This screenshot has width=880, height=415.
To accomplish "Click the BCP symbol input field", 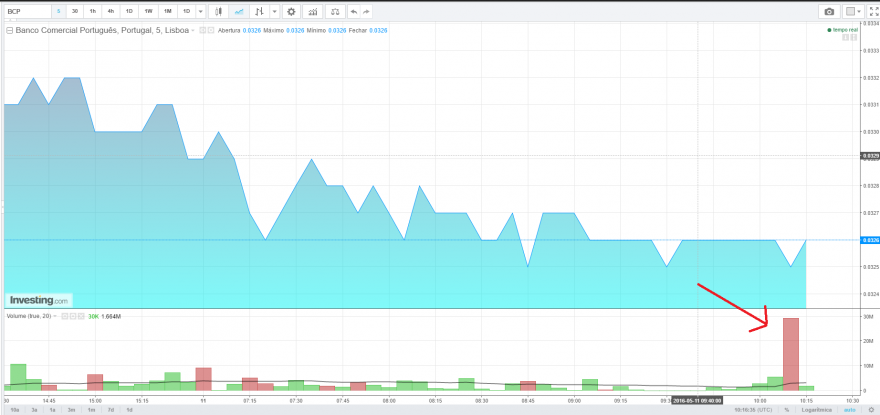I will click(28, 11).
